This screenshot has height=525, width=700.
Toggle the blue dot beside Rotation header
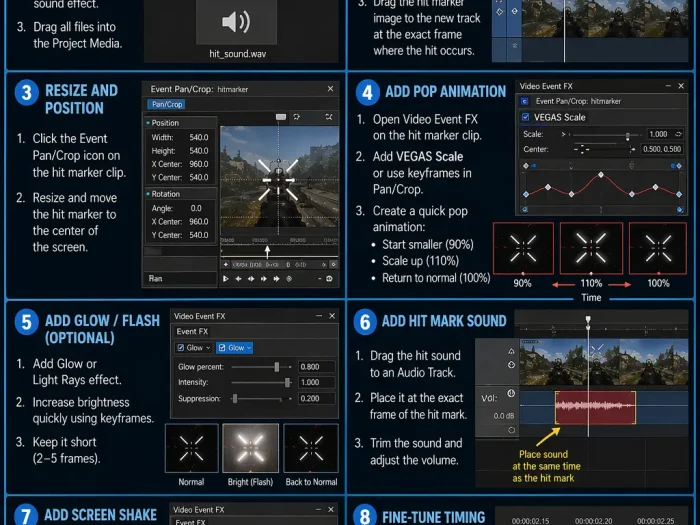(x=148, y=194)
